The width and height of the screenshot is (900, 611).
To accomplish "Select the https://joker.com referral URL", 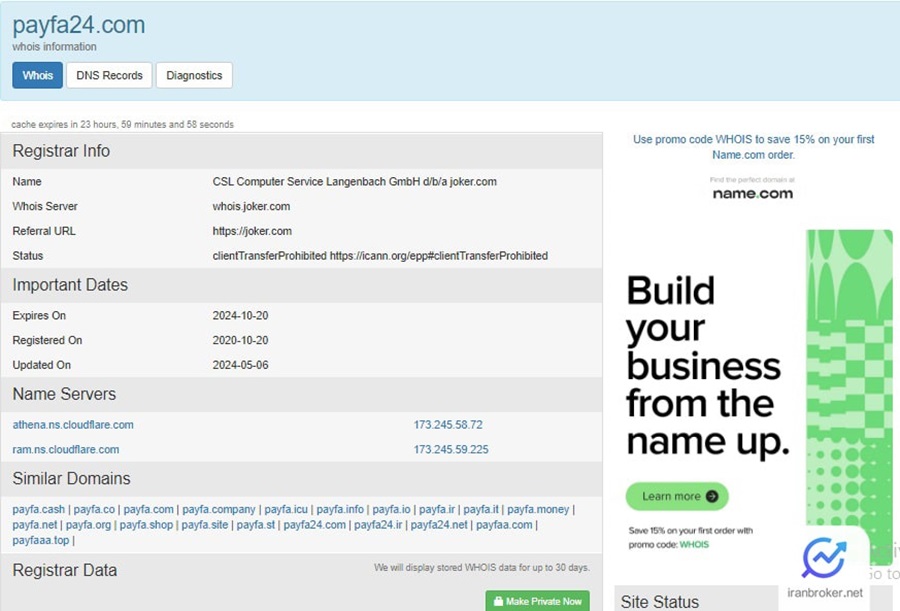I will click(252, 231).
